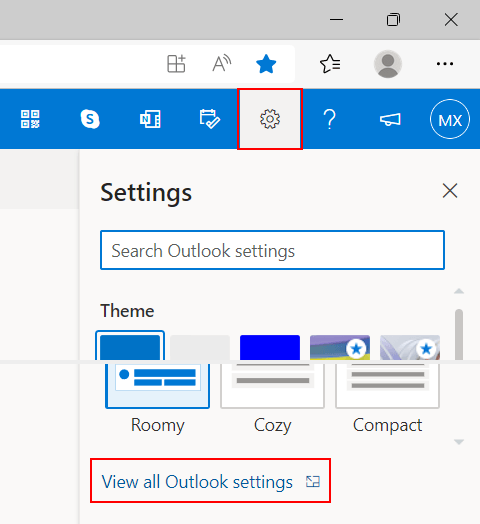The image size is (480, 524).
Task: Click the blue Favorite star icon
Action: (266, 64)
